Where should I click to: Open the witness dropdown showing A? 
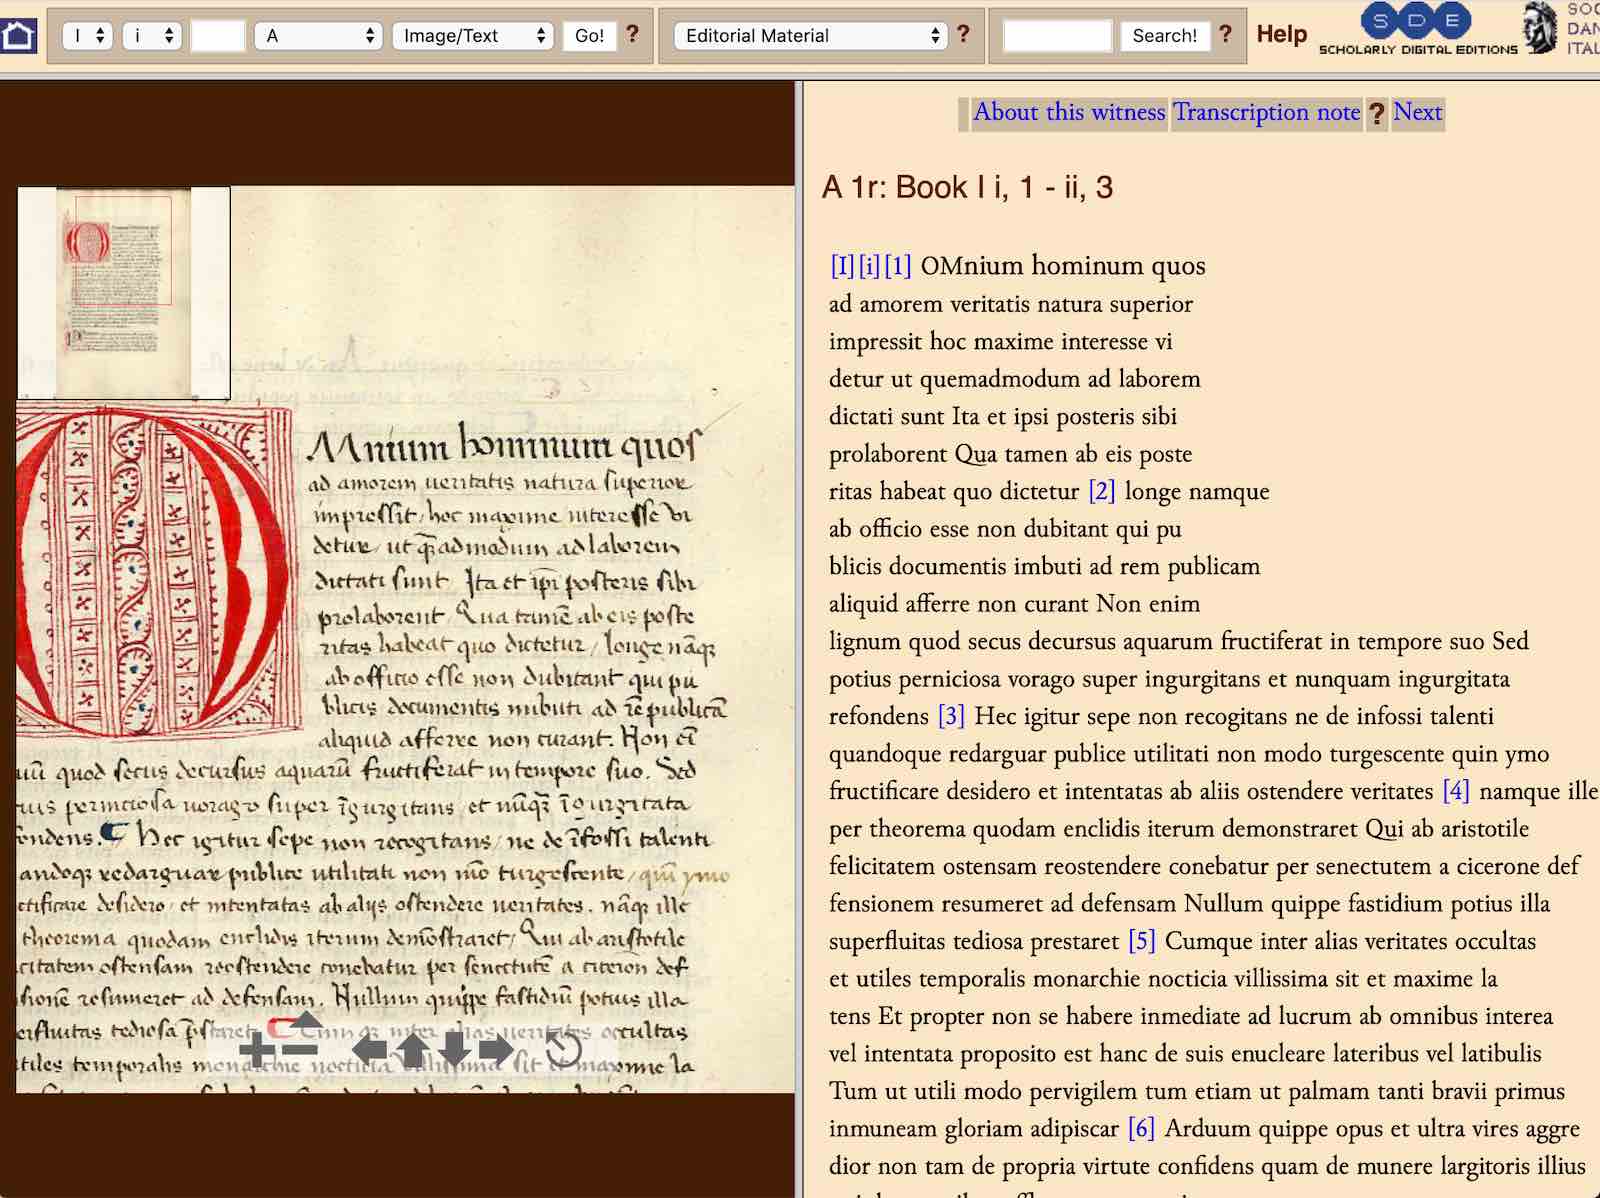(319, 36)
